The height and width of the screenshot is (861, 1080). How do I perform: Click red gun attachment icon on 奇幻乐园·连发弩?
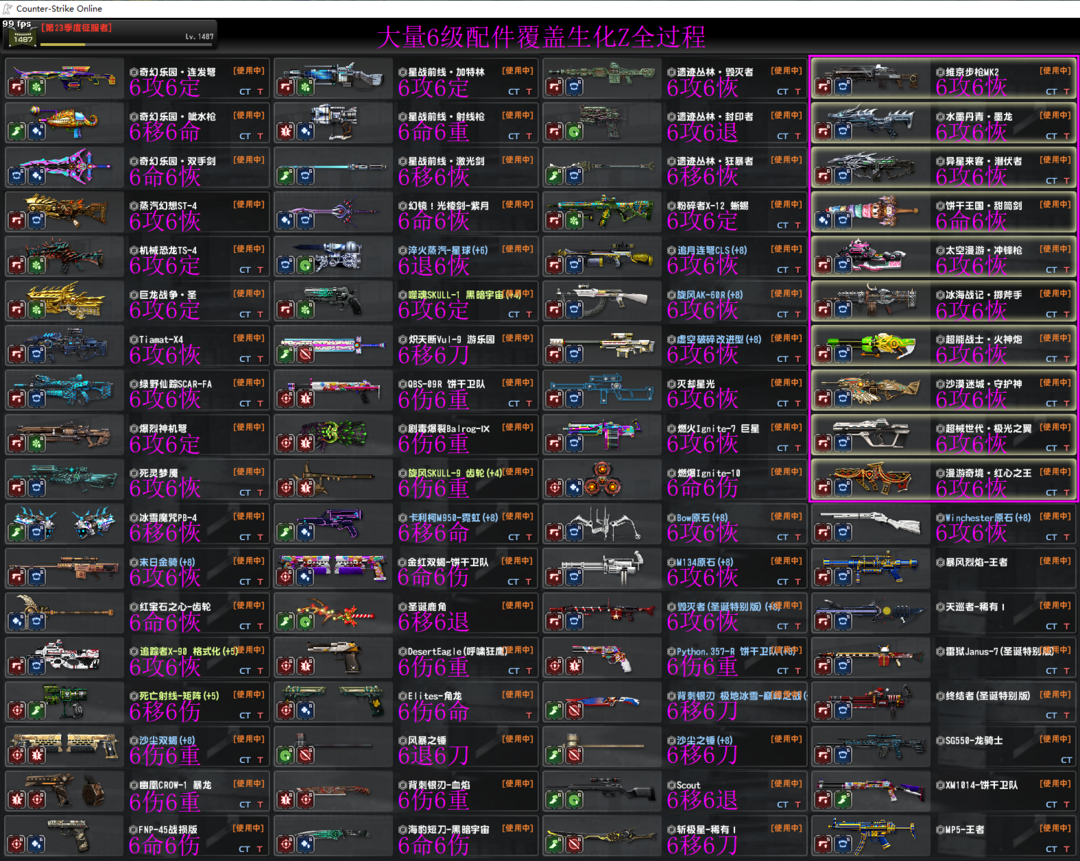[x=17, y=87]
